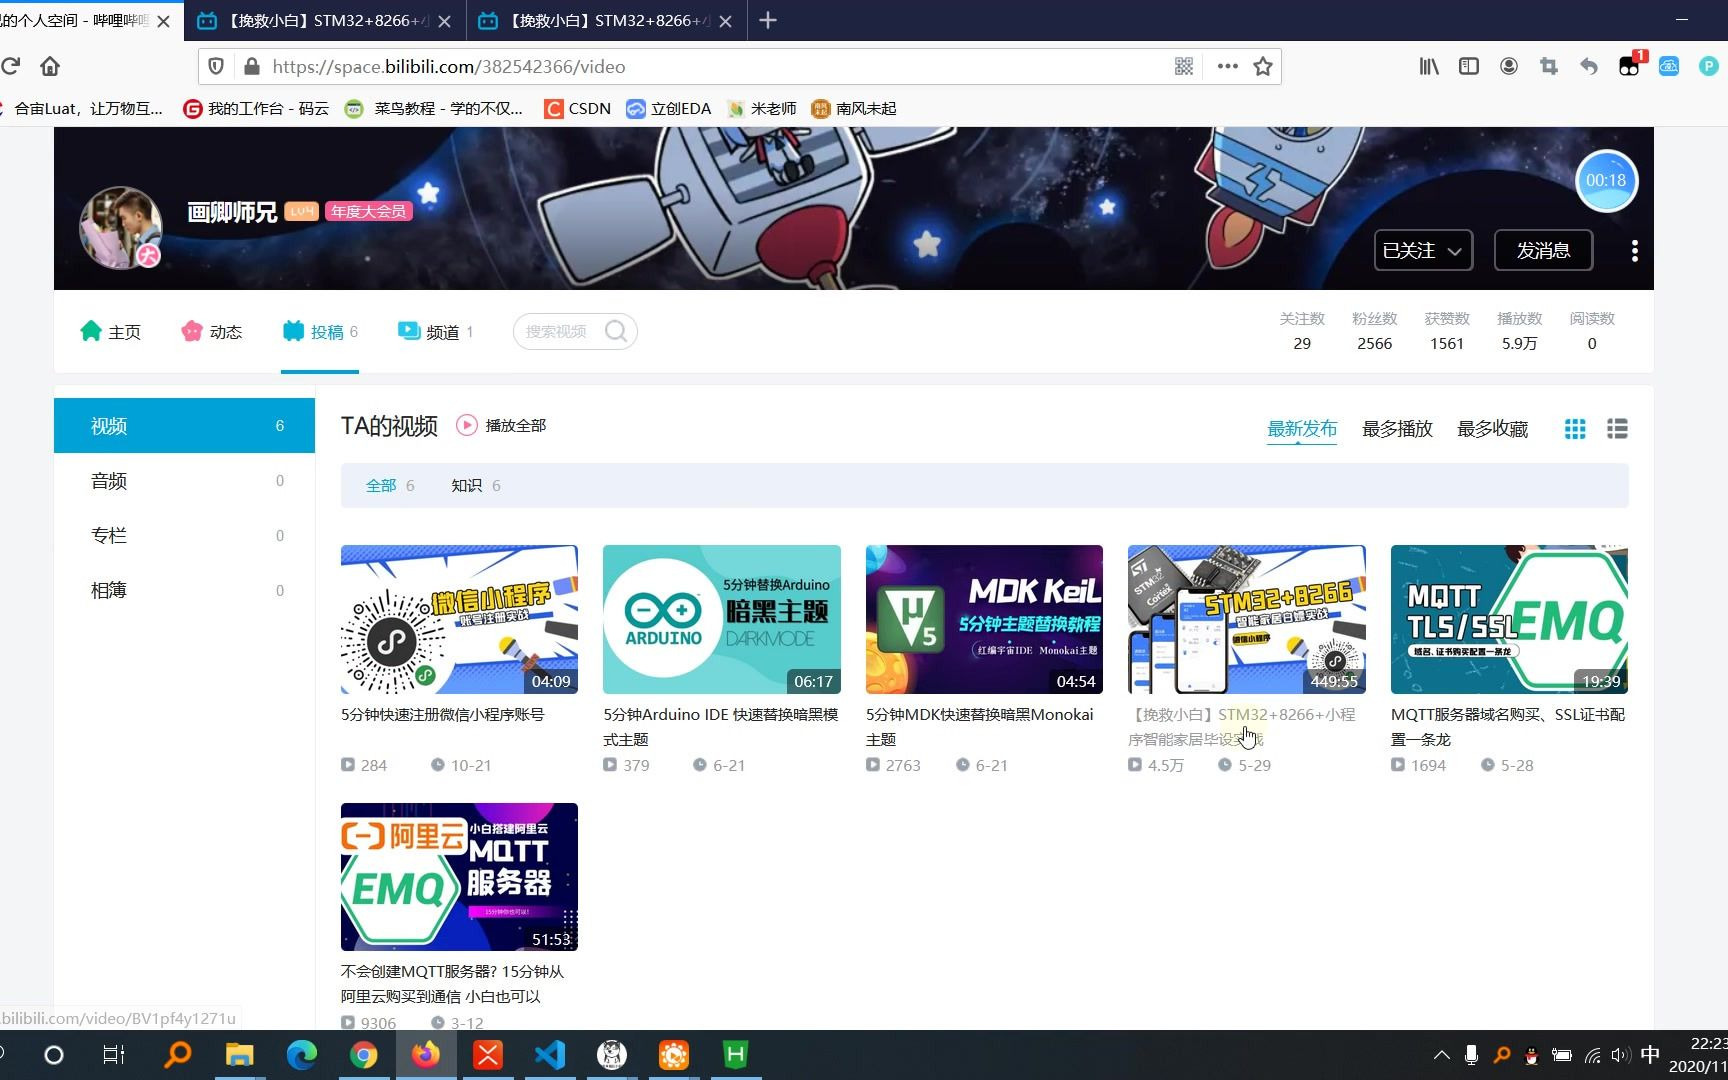1728x1080 pixels.
Task: Click the 00:18 timer bubble
Action: (x=1606, y=180)
